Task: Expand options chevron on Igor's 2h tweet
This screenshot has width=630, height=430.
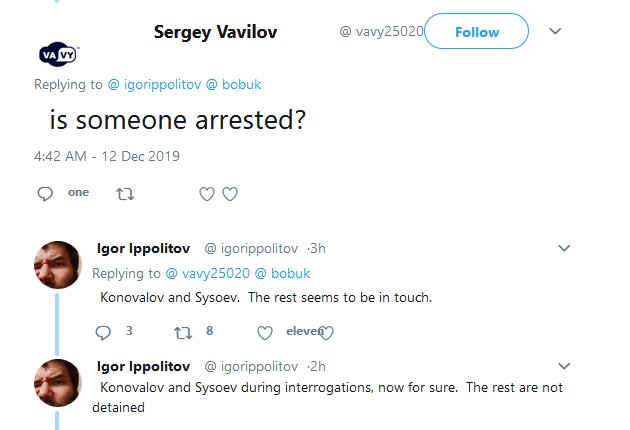Action: point(564,364)
